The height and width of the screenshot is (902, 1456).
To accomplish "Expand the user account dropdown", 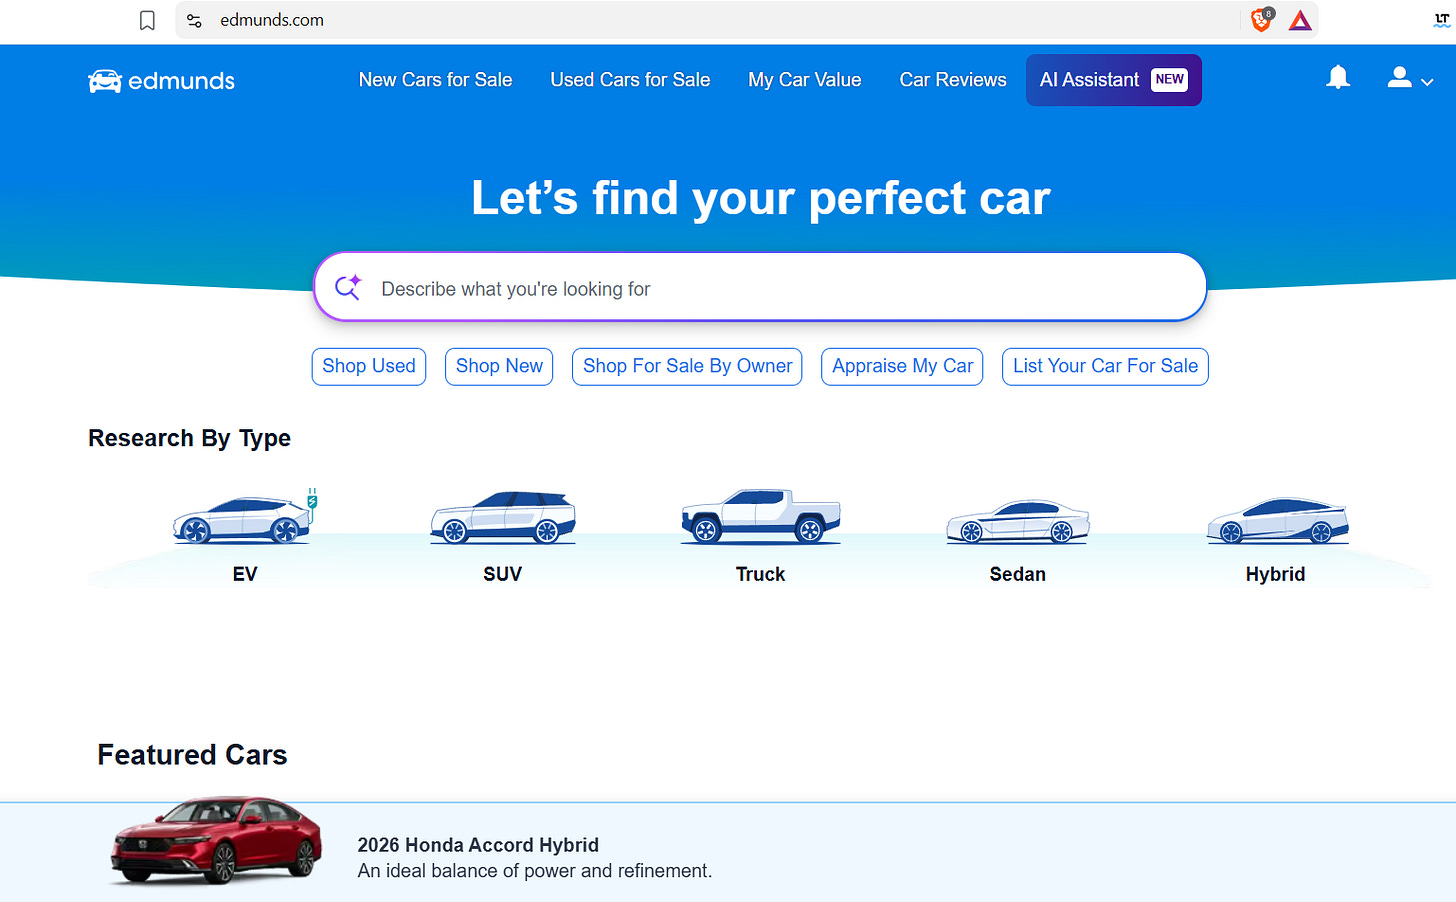I will pyautogui.click(x=1410, y=79).
